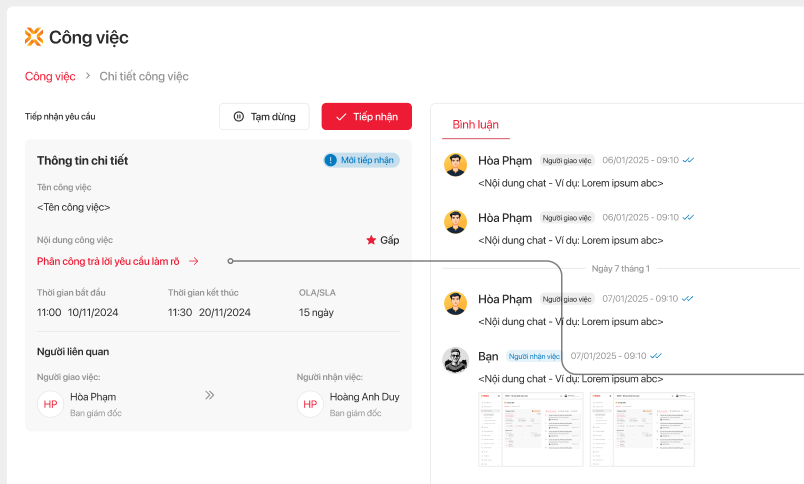Click the arrow next to Phân công trả lời

[194, 261]
